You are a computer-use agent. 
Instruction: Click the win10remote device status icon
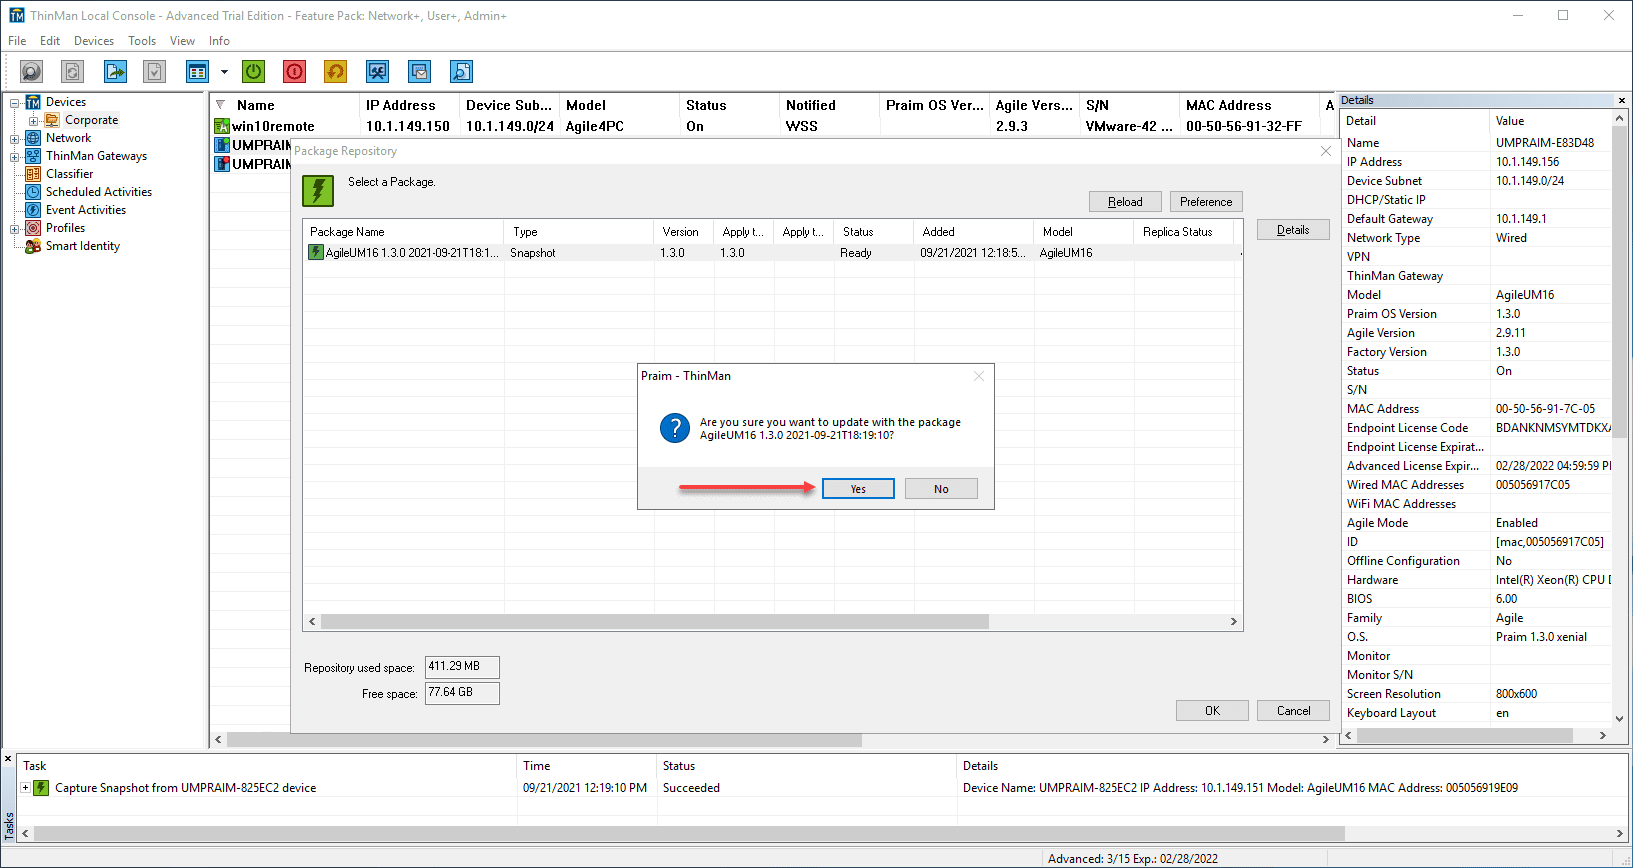click(x=222, y=126)
